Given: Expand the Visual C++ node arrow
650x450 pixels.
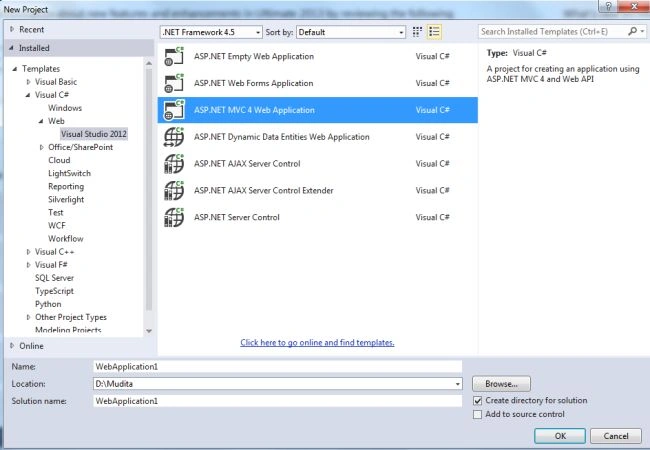Looking at the screenshot, I should coord(28,252).
